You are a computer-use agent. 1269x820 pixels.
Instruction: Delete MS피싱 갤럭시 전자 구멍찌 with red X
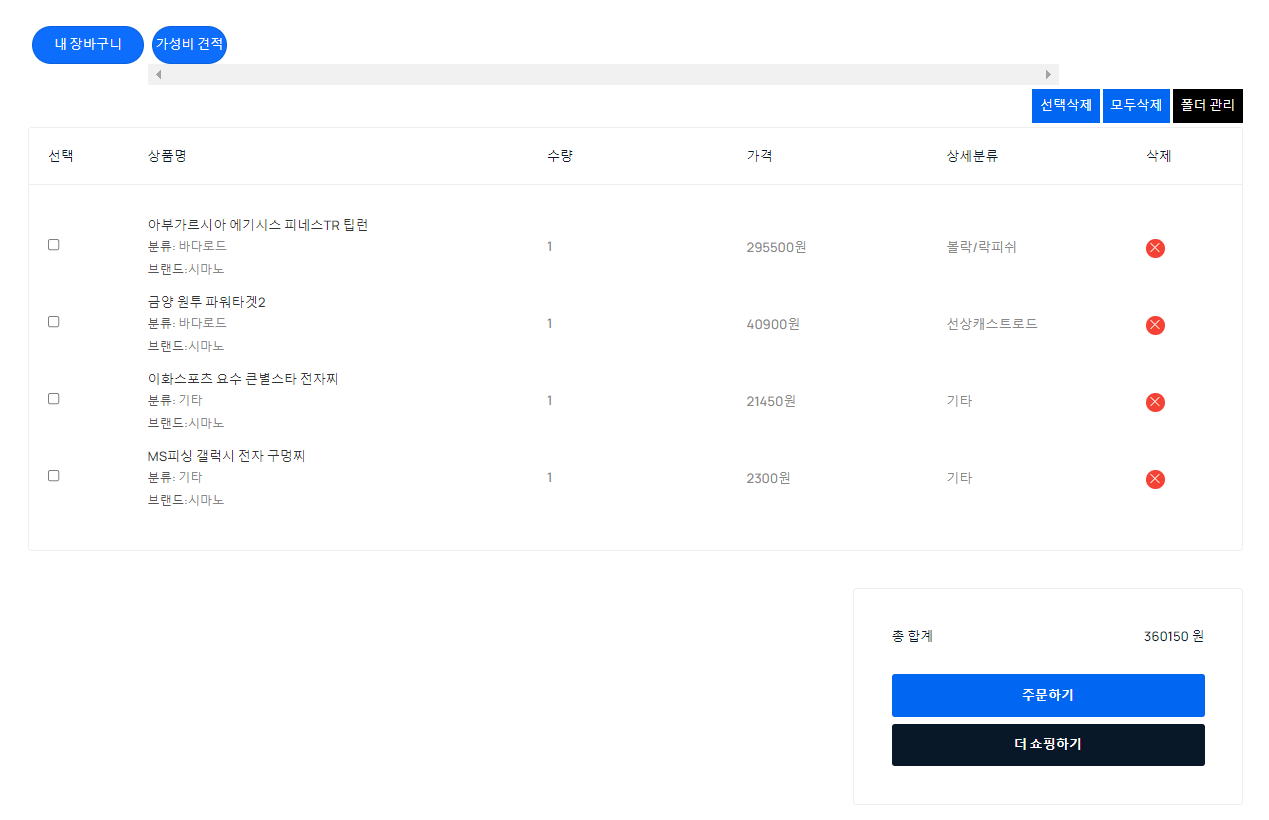tap(1155, 479)
